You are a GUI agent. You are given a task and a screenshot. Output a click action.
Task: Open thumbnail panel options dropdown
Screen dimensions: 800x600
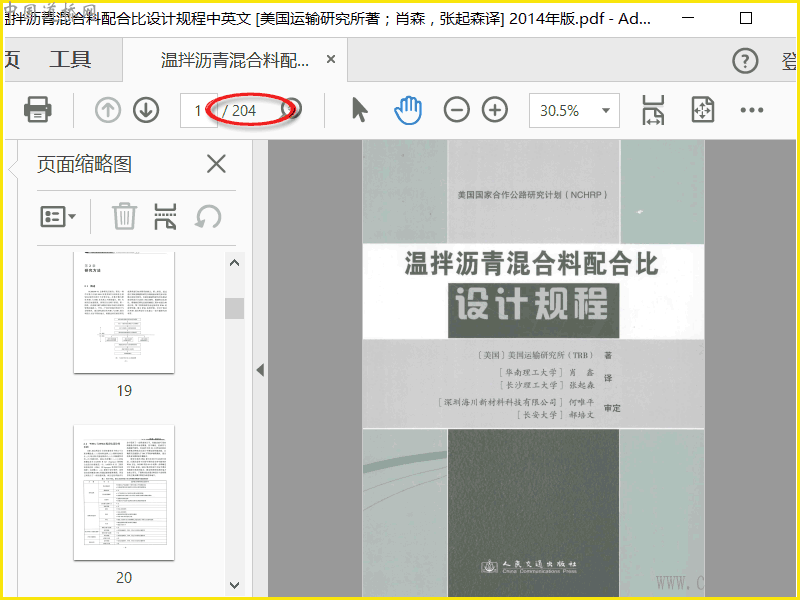(x=58, y=216)
